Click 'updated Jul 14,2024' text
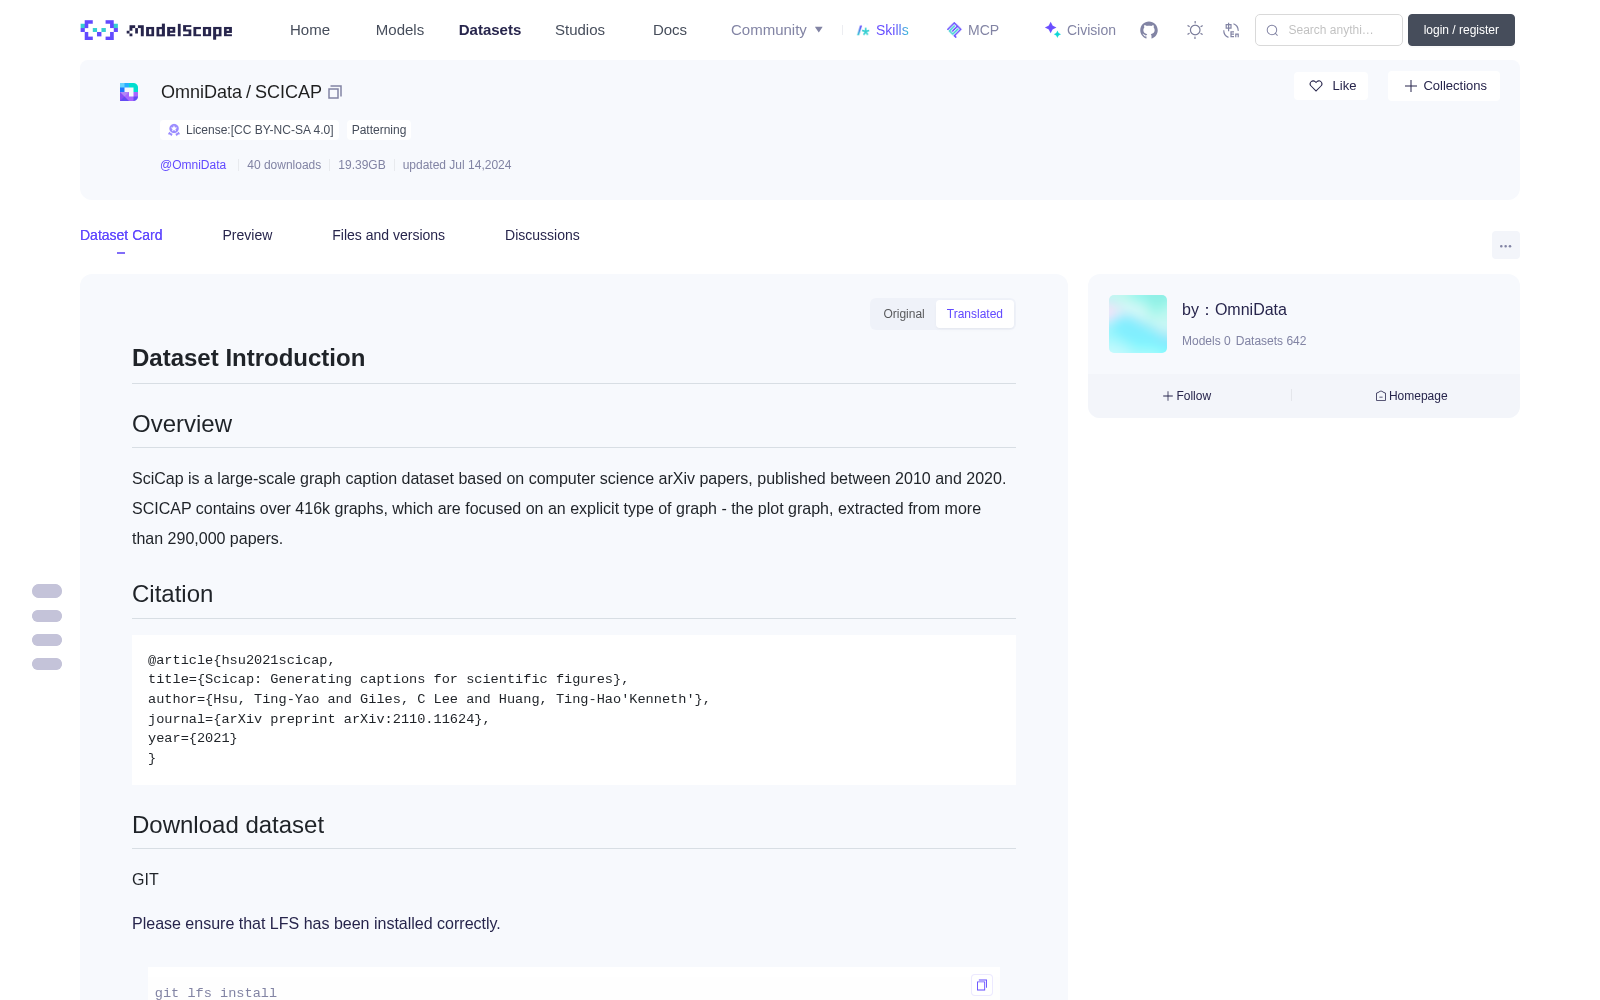Image resolution: width=1600 pixels, height=1000 pixels. coord(457,165)
